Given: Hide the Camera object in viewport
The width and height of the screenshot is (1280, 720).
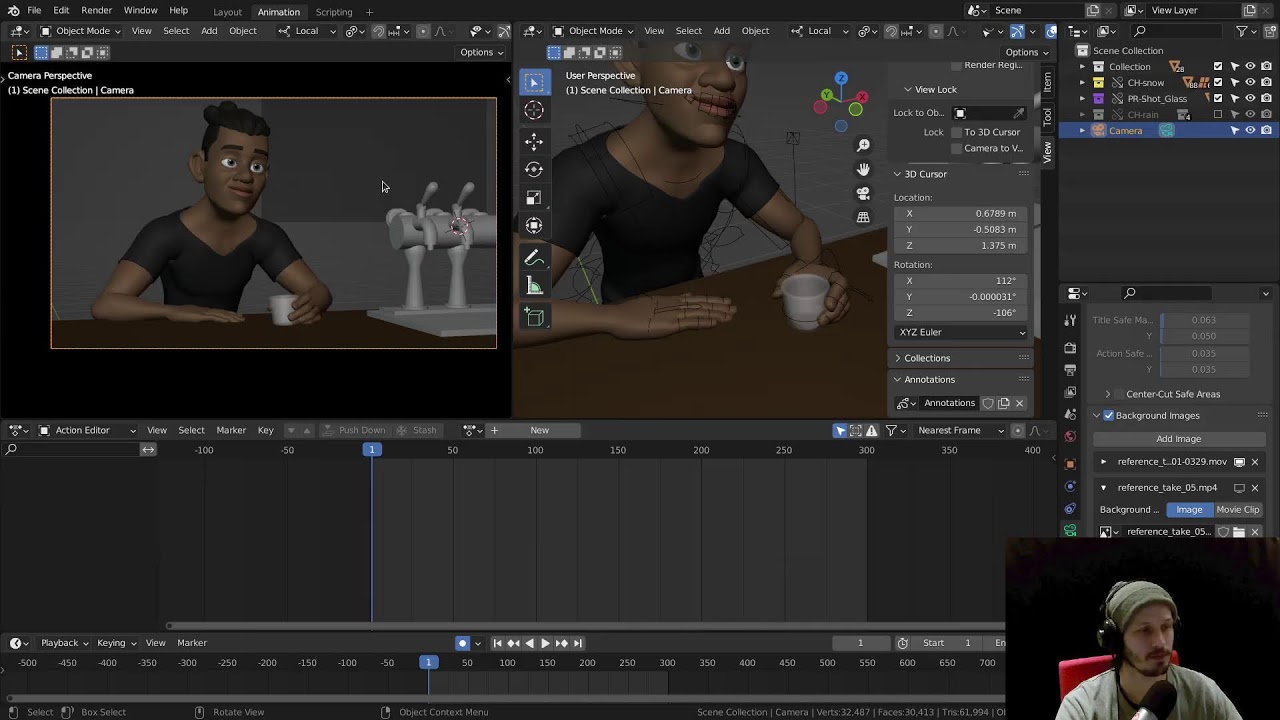Looking at the screenshot, I should (1250, 131).
